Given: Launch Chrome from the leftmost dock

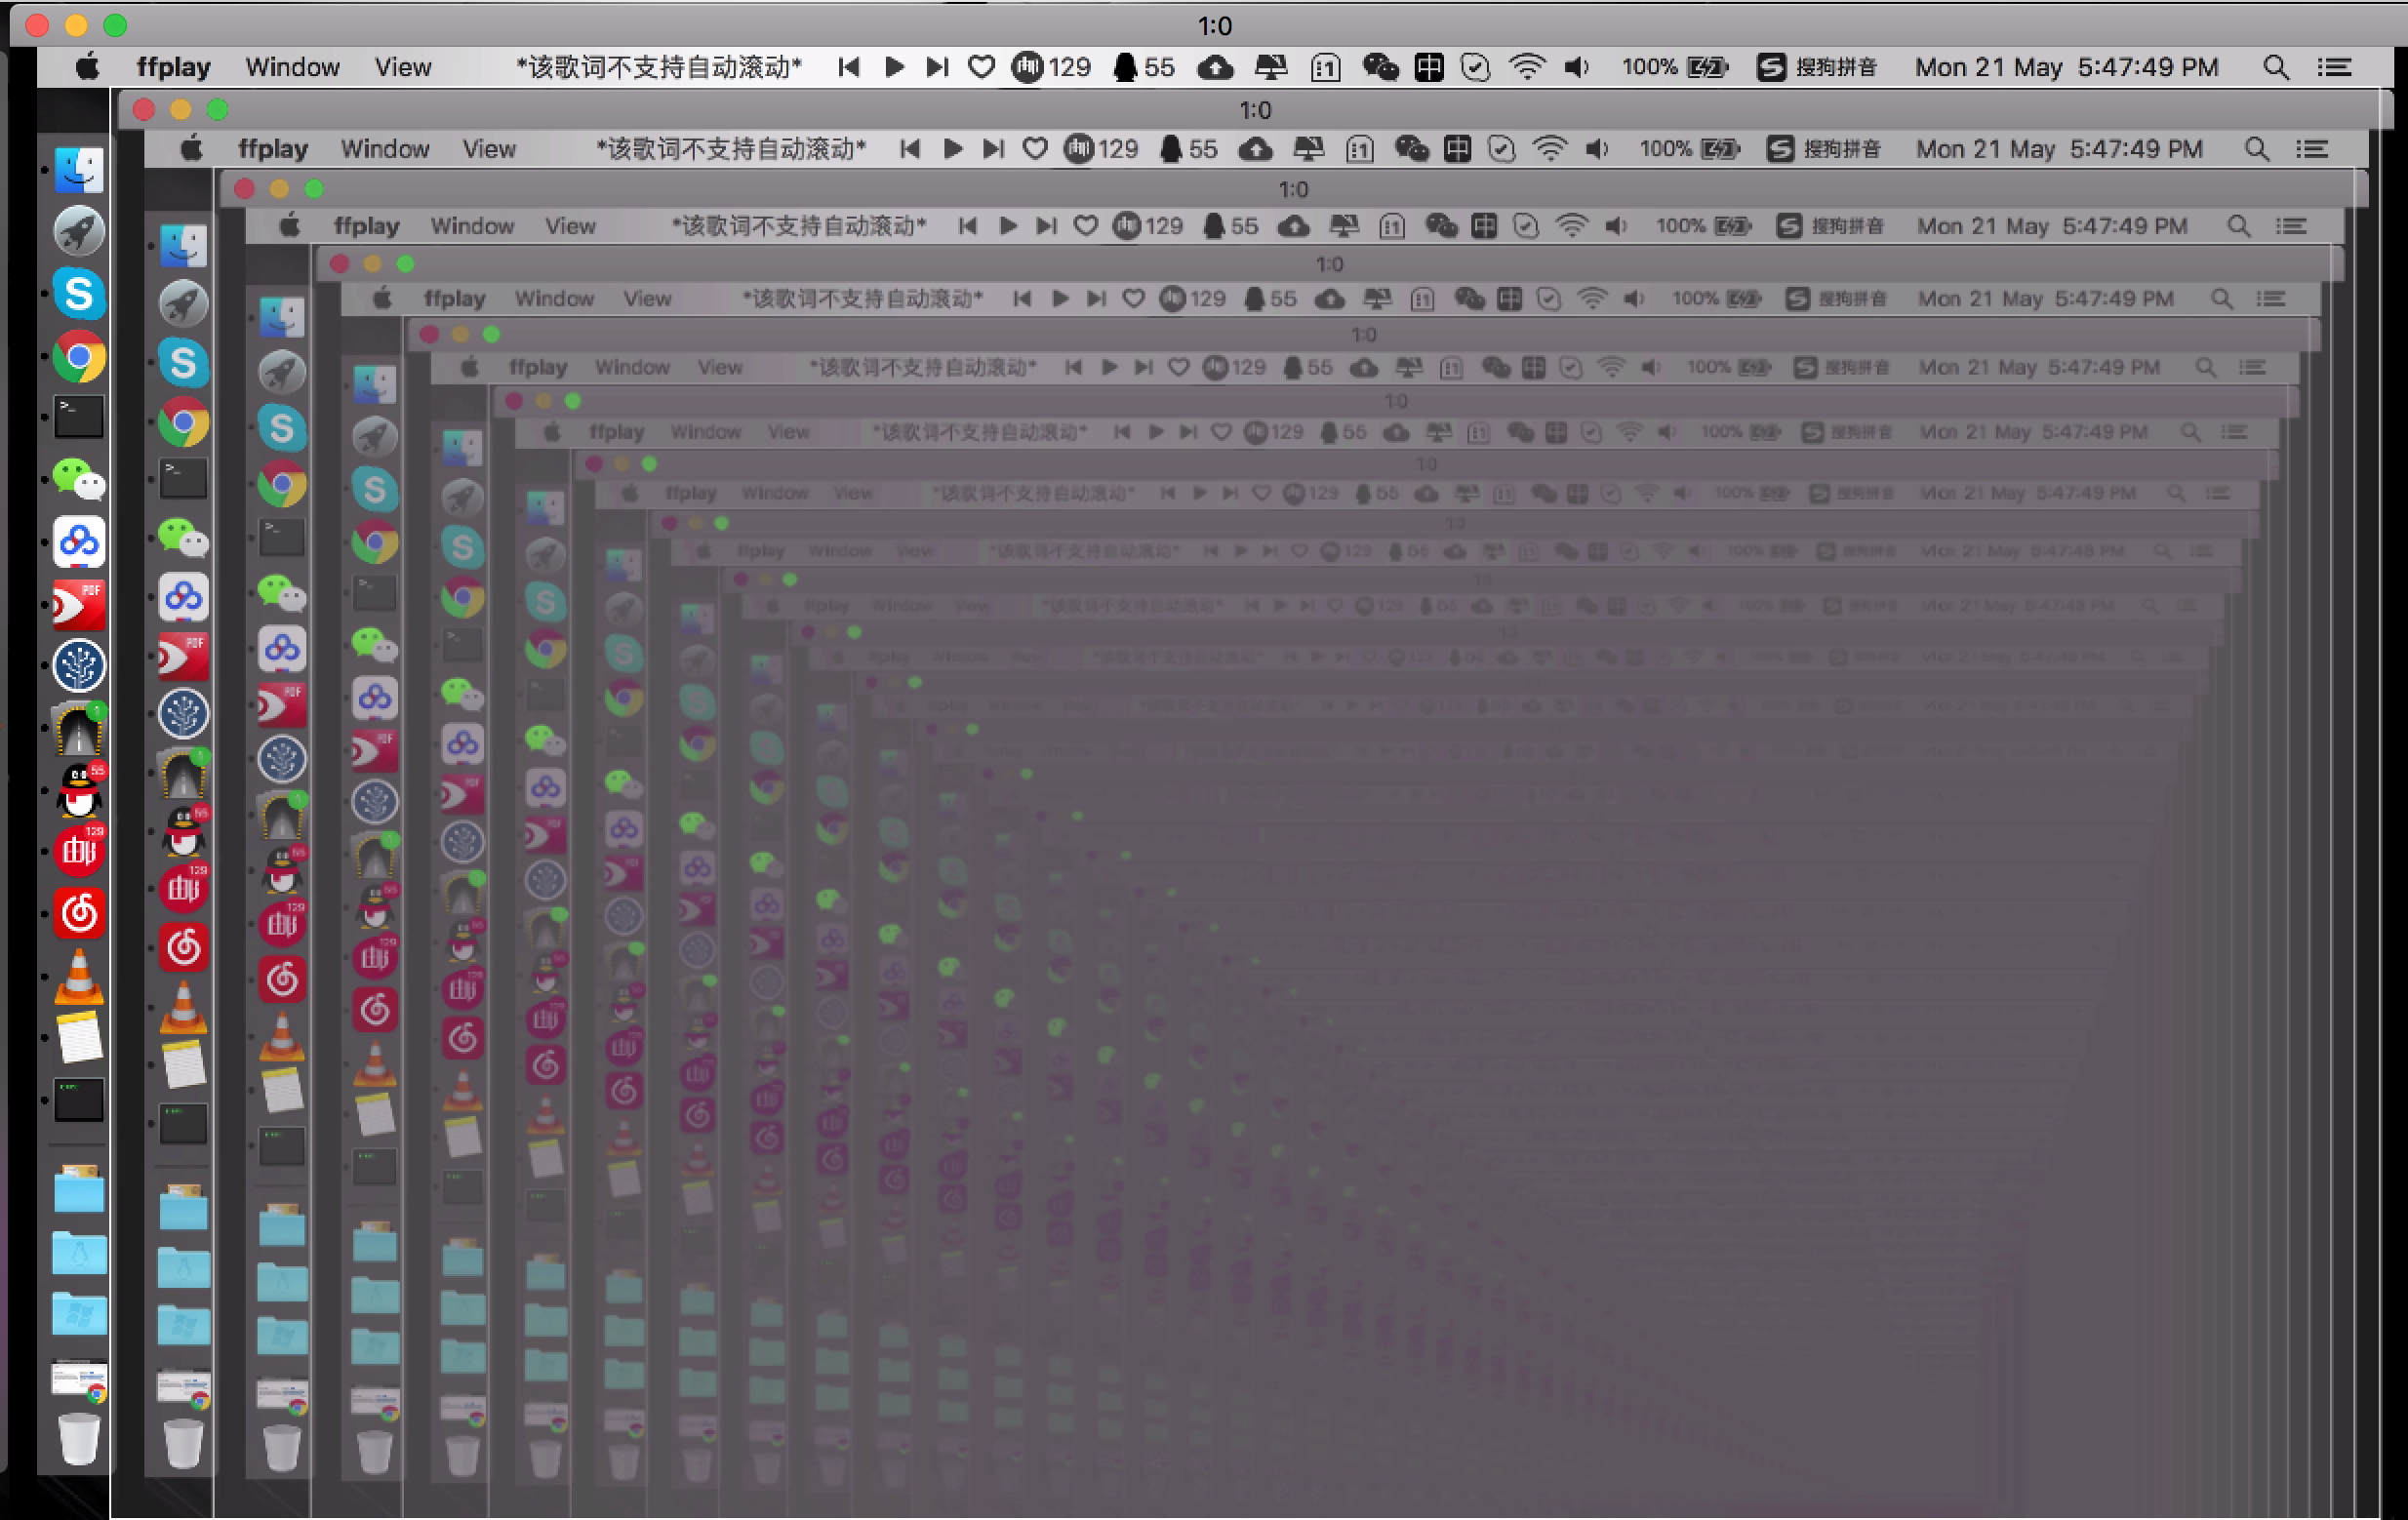Looking at the screenshot, I should [79, 356].
